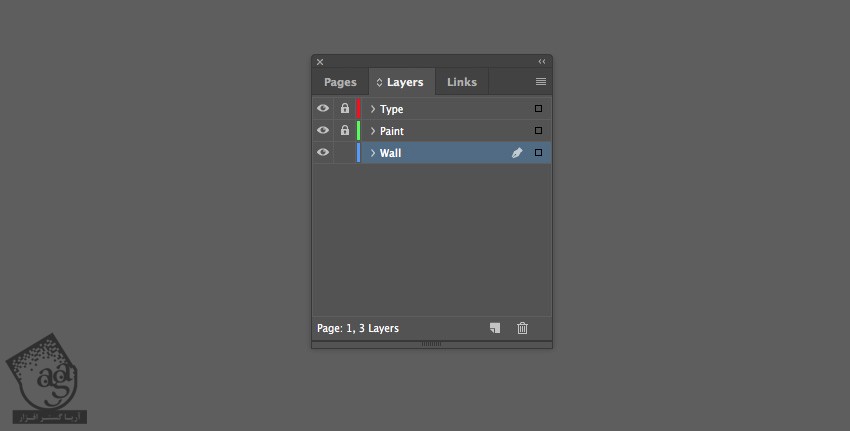This screenshot has width=850, height=431.
Task: Click the selection square on Wall layer
Action: click(538, 153)
